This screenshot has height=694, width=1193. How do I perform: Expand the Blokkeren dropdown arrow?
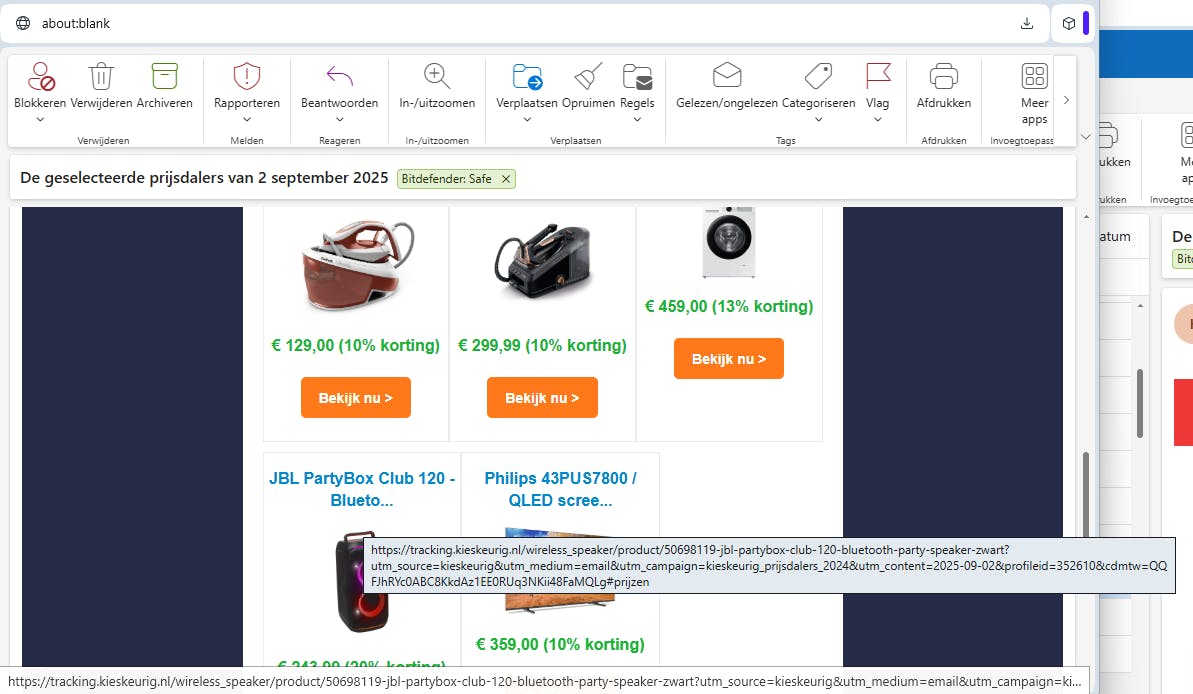point(40,119)
